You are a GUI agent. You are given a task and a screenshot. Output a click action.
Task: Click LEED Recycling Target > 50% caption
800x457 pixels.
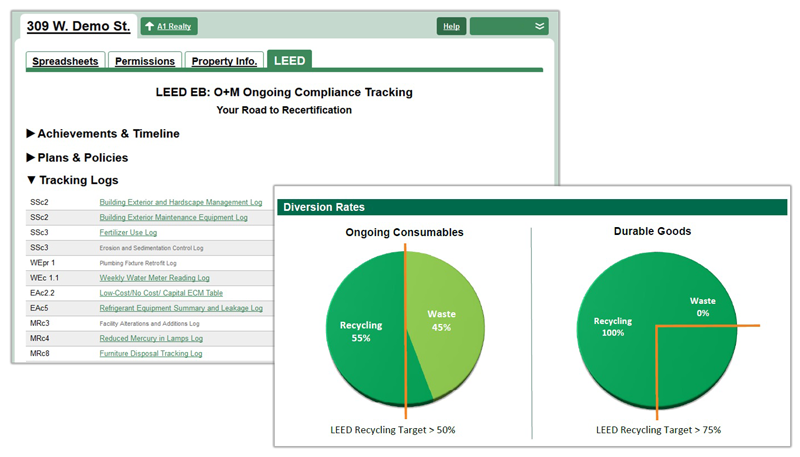point(393,430)
